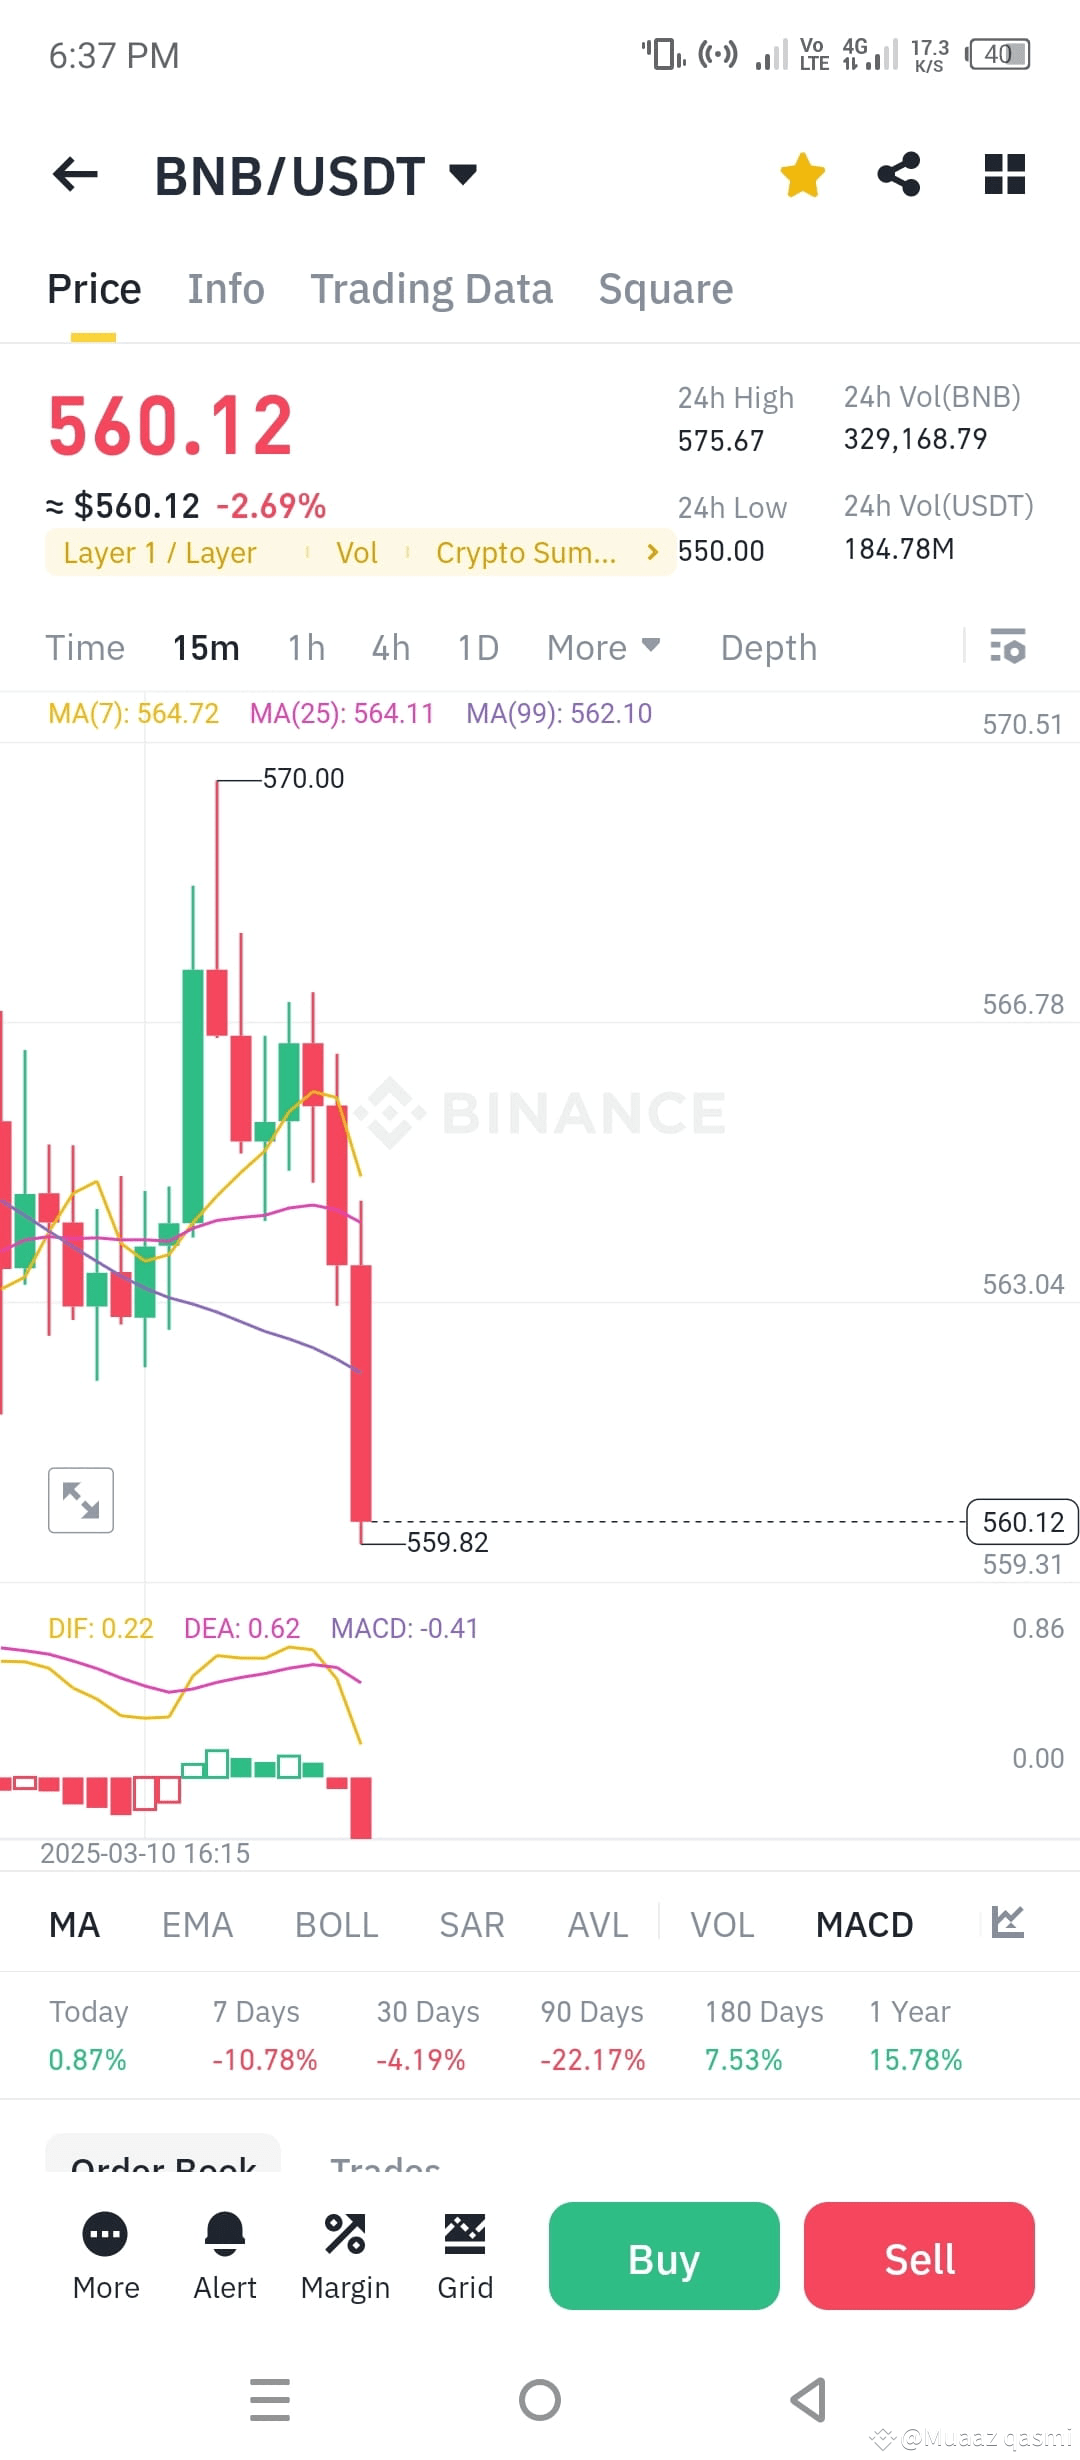Tap the green Buy button
The width and height of the screenshot is (1080, 2460).
[x=664, y=2256]
